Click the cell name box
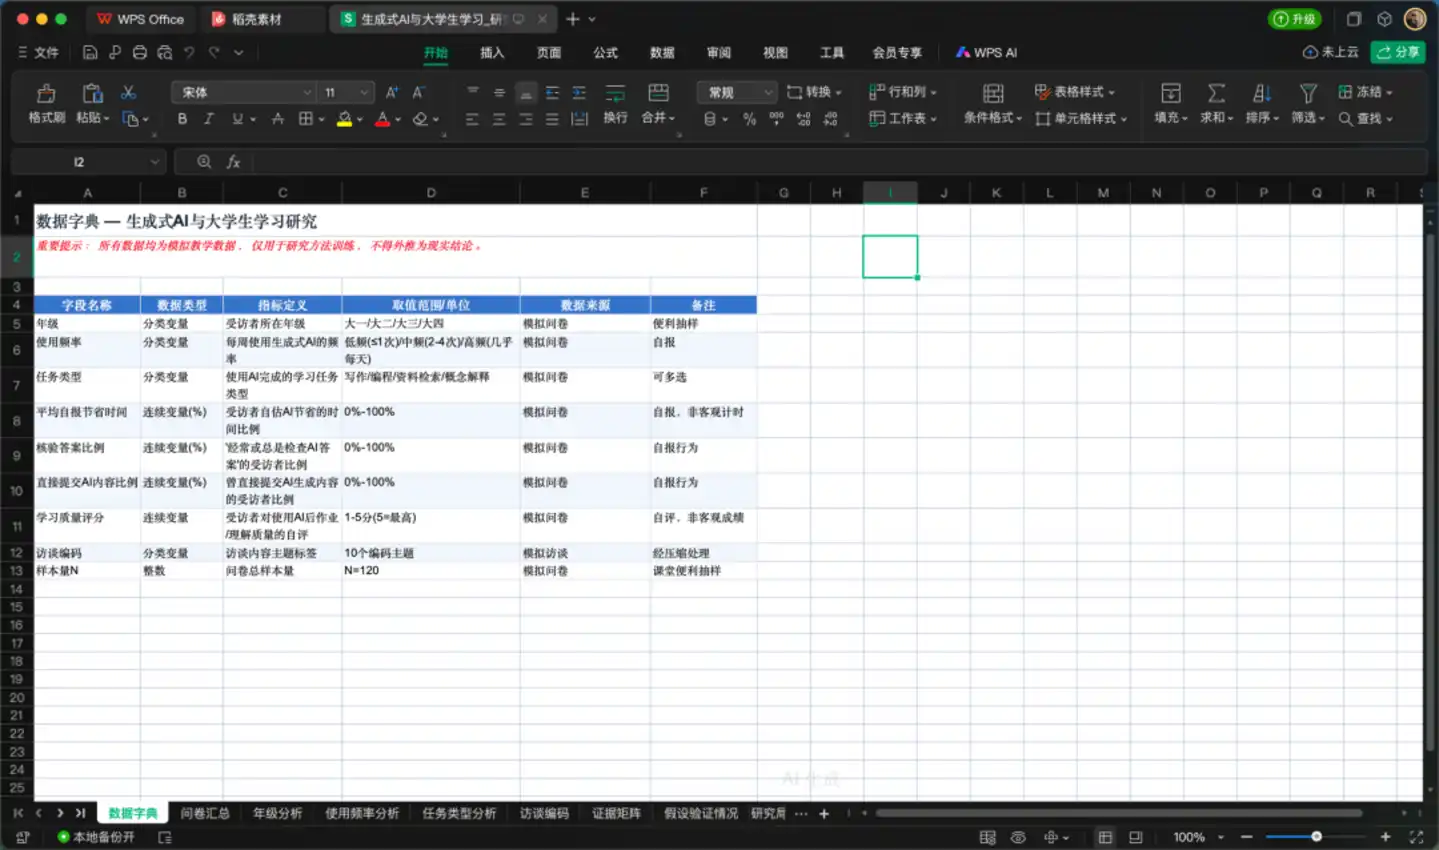 tap(86, 162)
